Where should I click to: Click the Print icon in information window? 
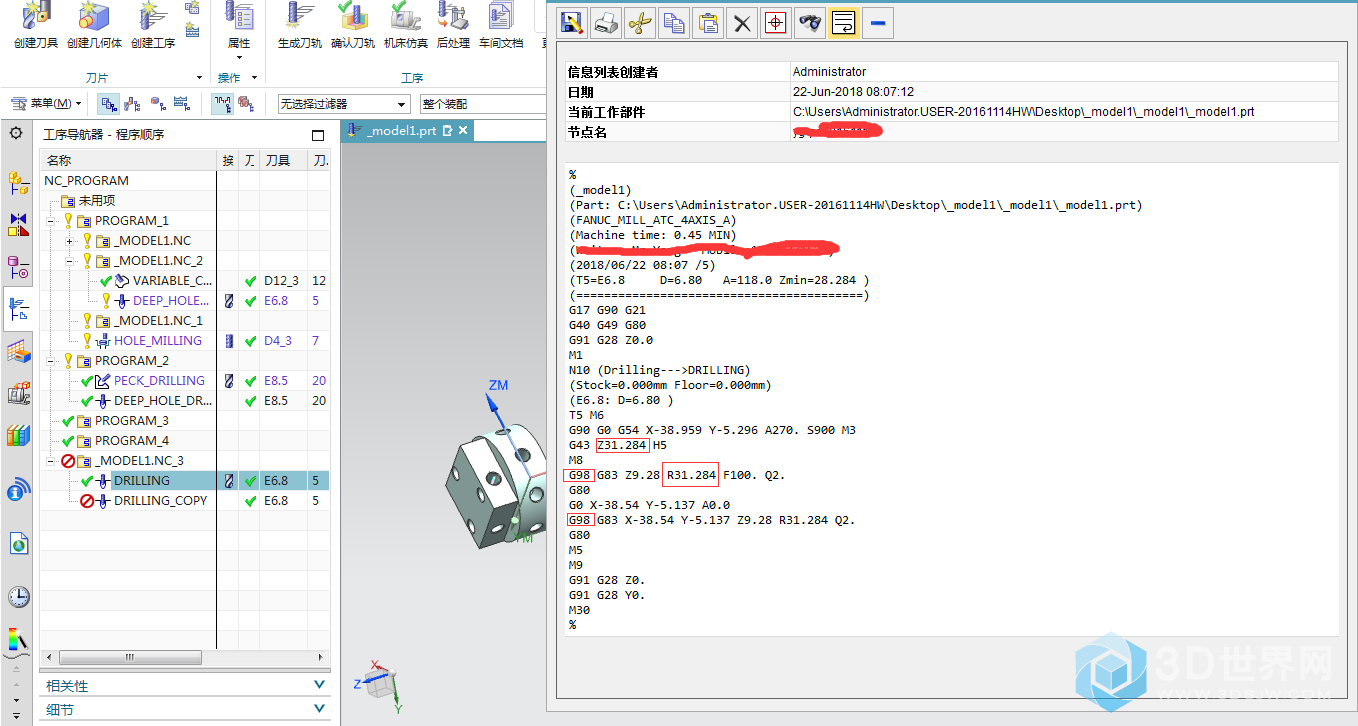606,23
